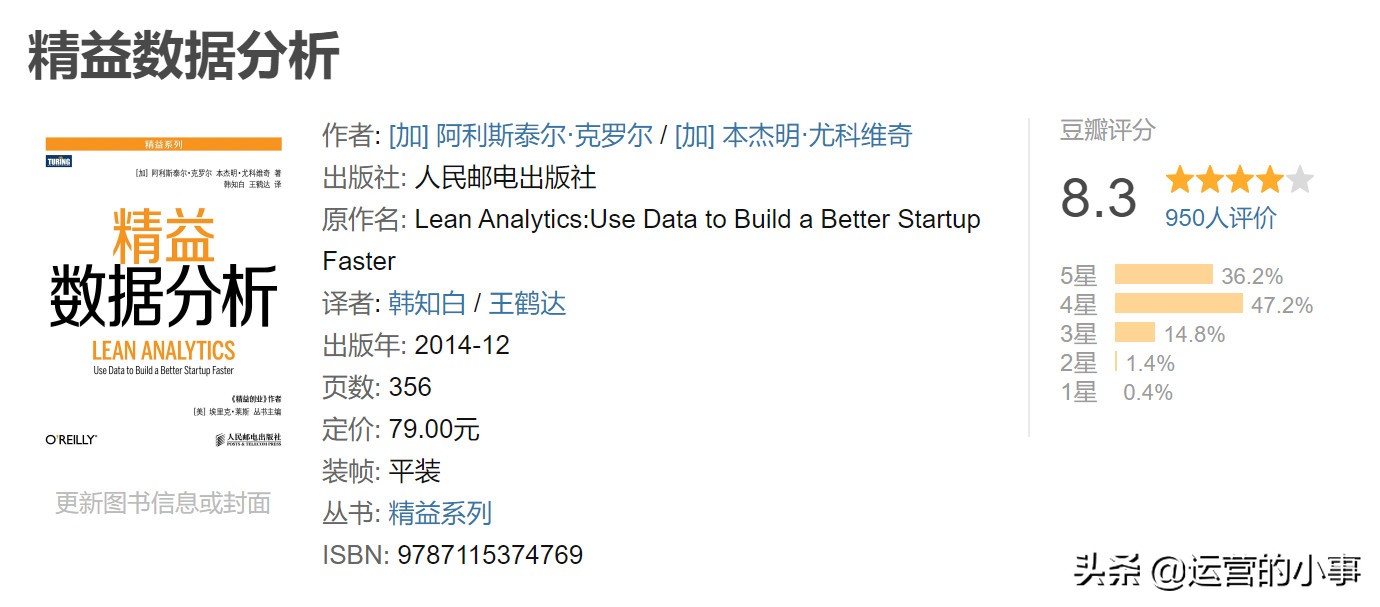Click the 8.3 rating score

click(1099, 198)
